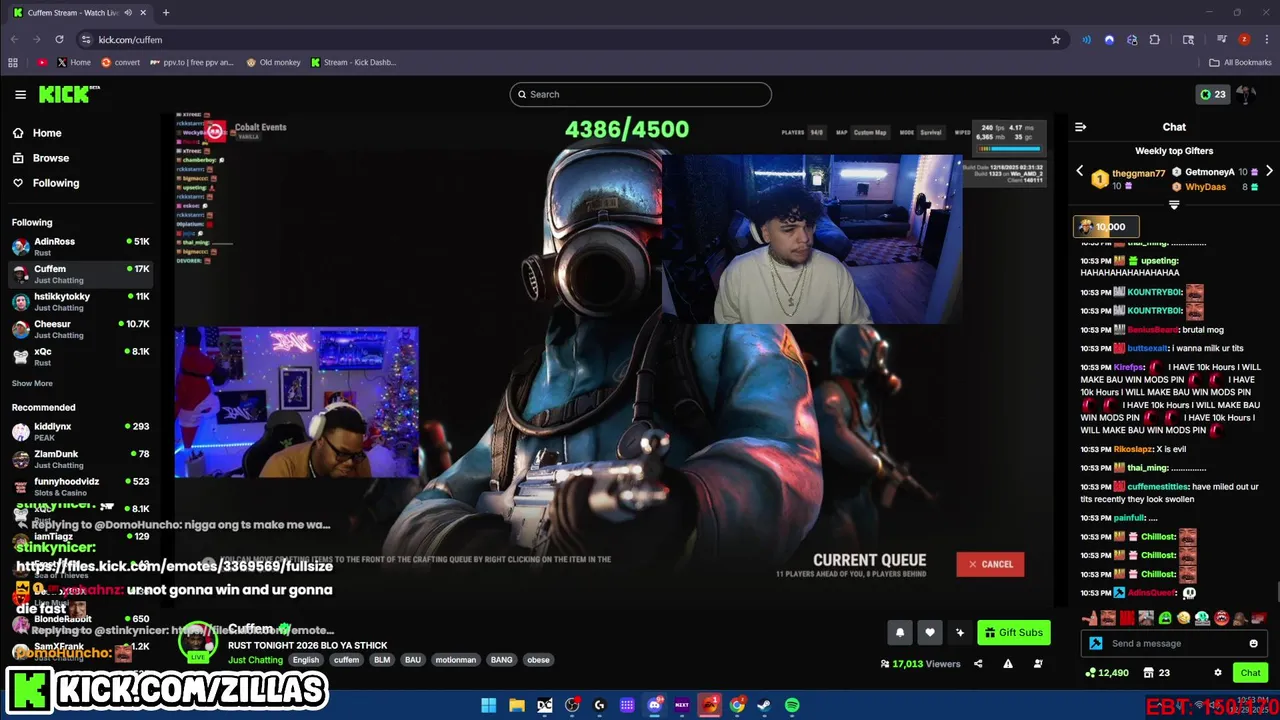Toggle follow heart button

tap(929, 632)
